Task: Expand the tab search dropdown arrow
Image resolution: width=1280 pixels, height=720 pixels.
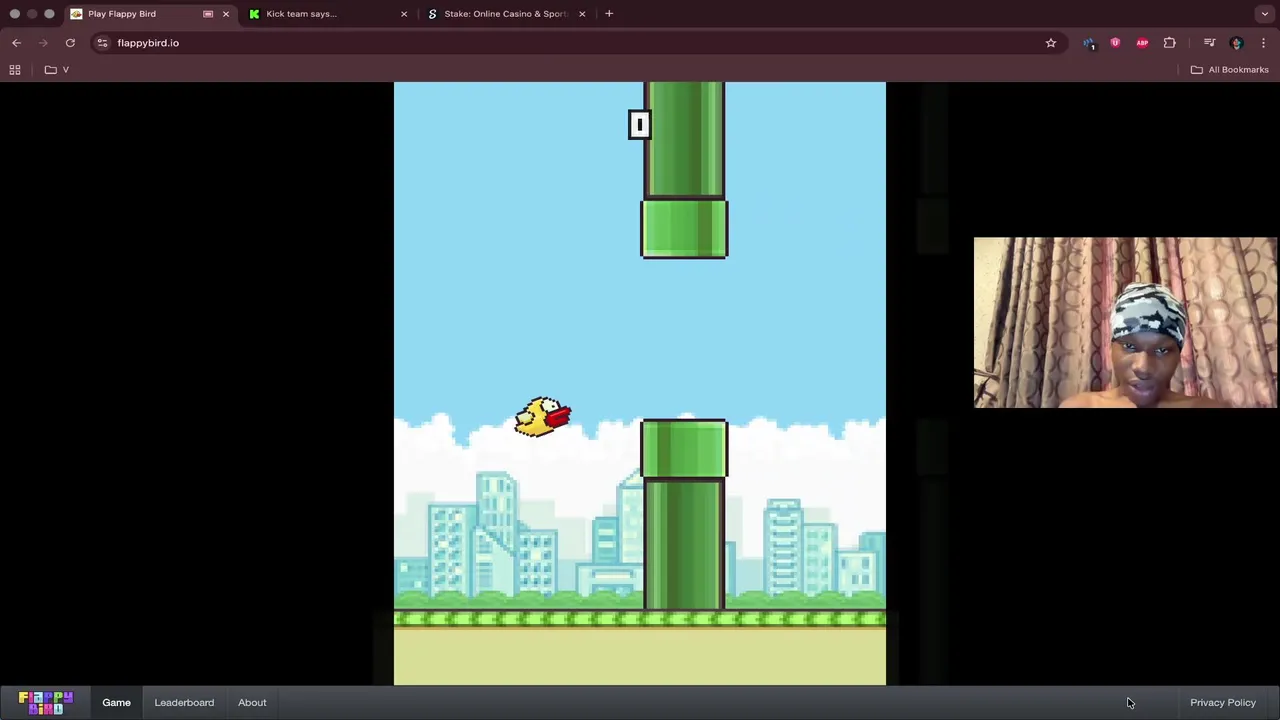Action: click(x=1265, y=14)
